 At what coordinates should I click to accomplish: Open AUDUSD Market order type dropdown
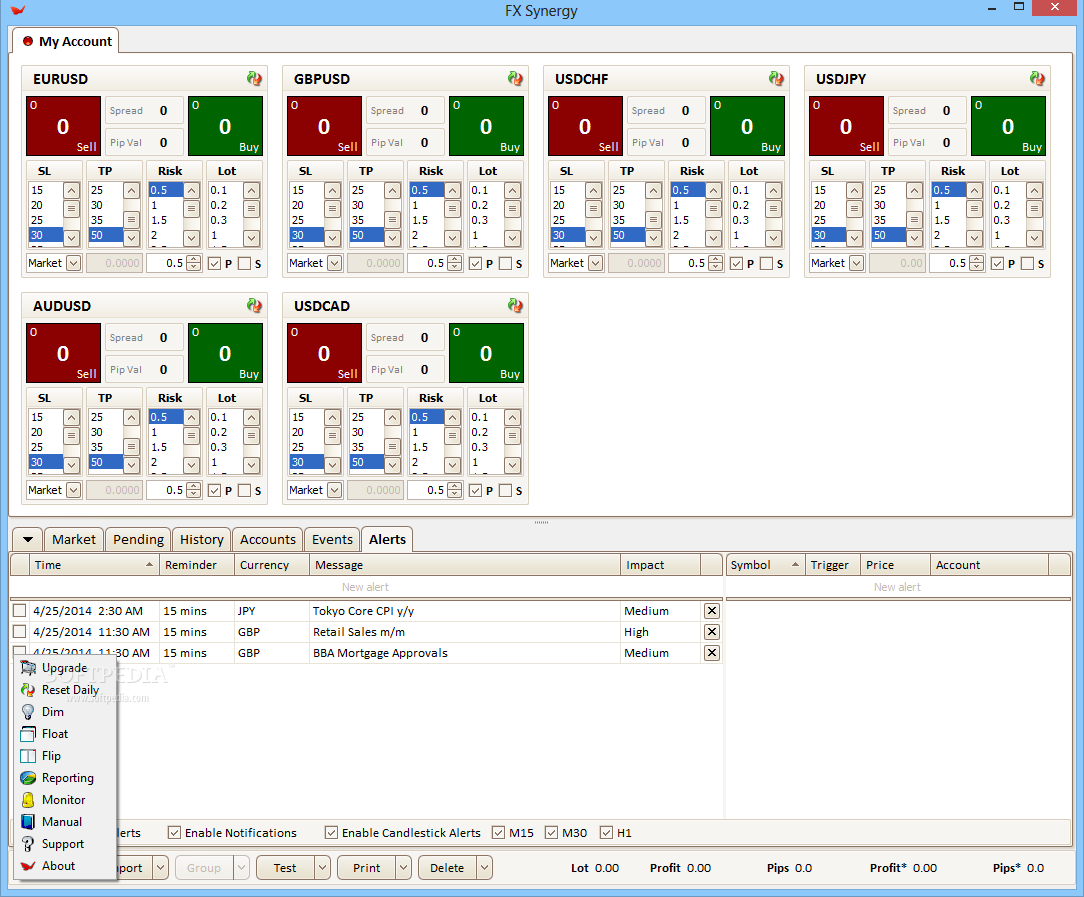pos(73,490)
